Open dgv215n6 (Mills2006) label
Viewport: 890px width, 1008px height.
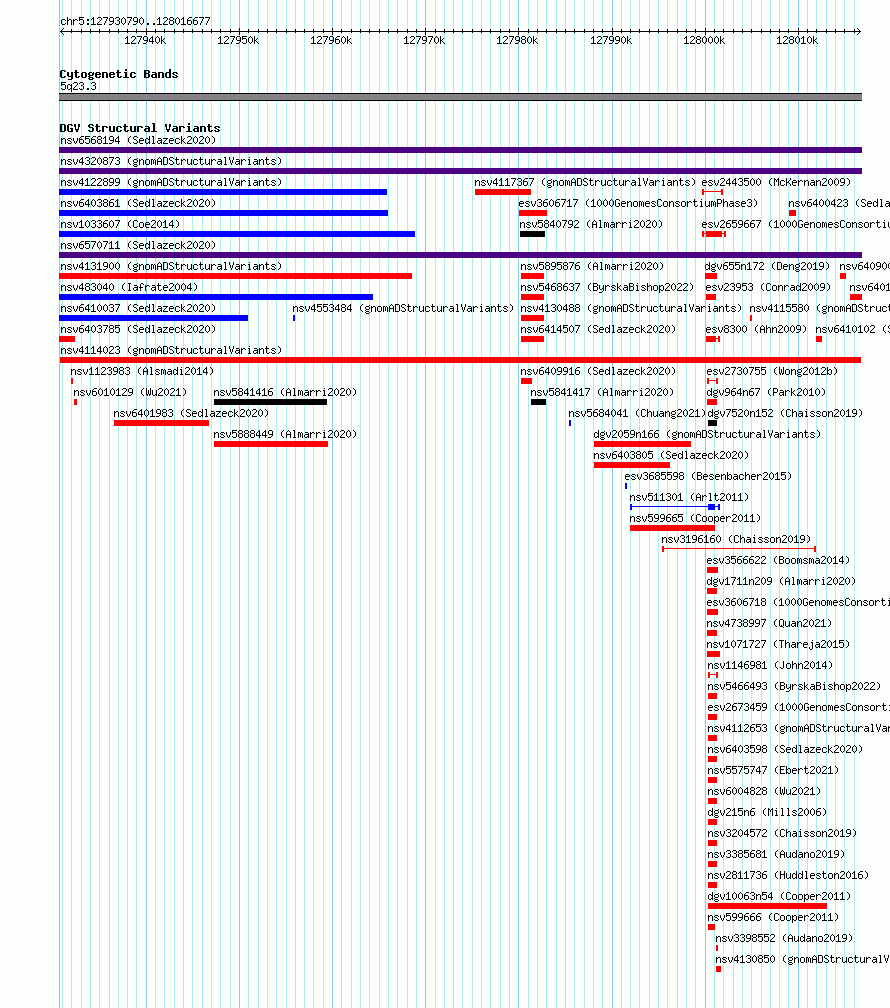coord(767,813)
